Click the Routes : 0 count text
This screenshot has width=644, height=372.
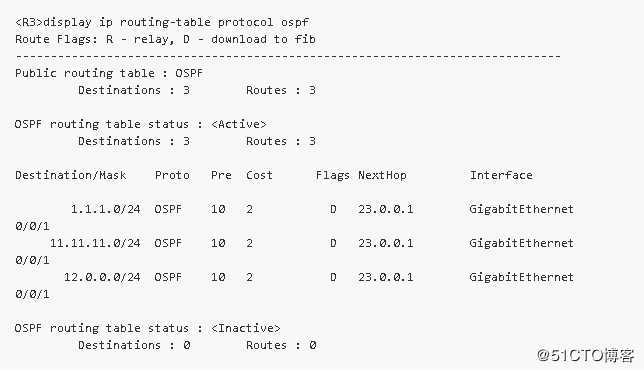pos(281,345)
